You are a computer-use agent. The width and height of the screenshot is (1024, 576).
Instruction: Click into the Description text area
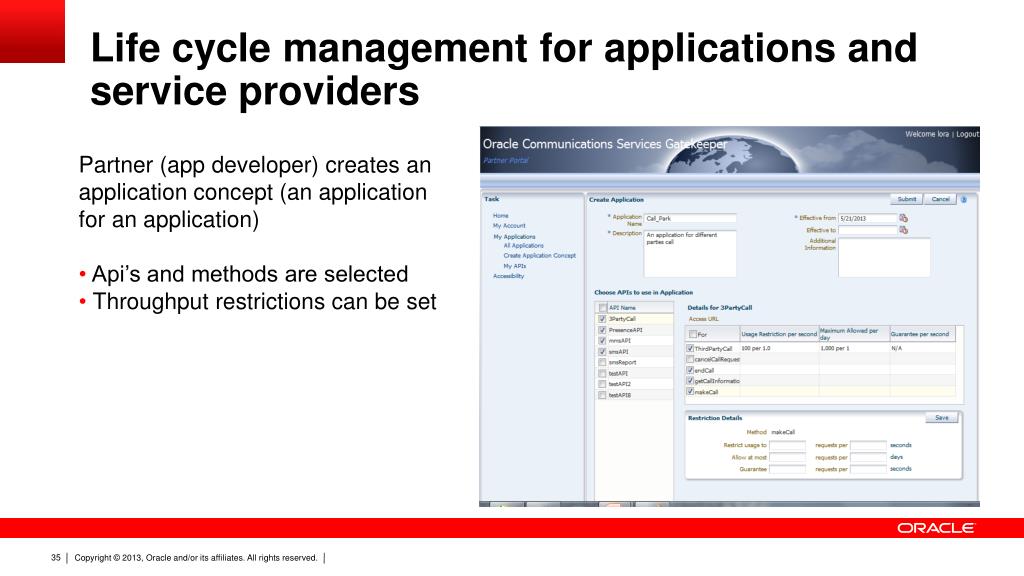690,253
